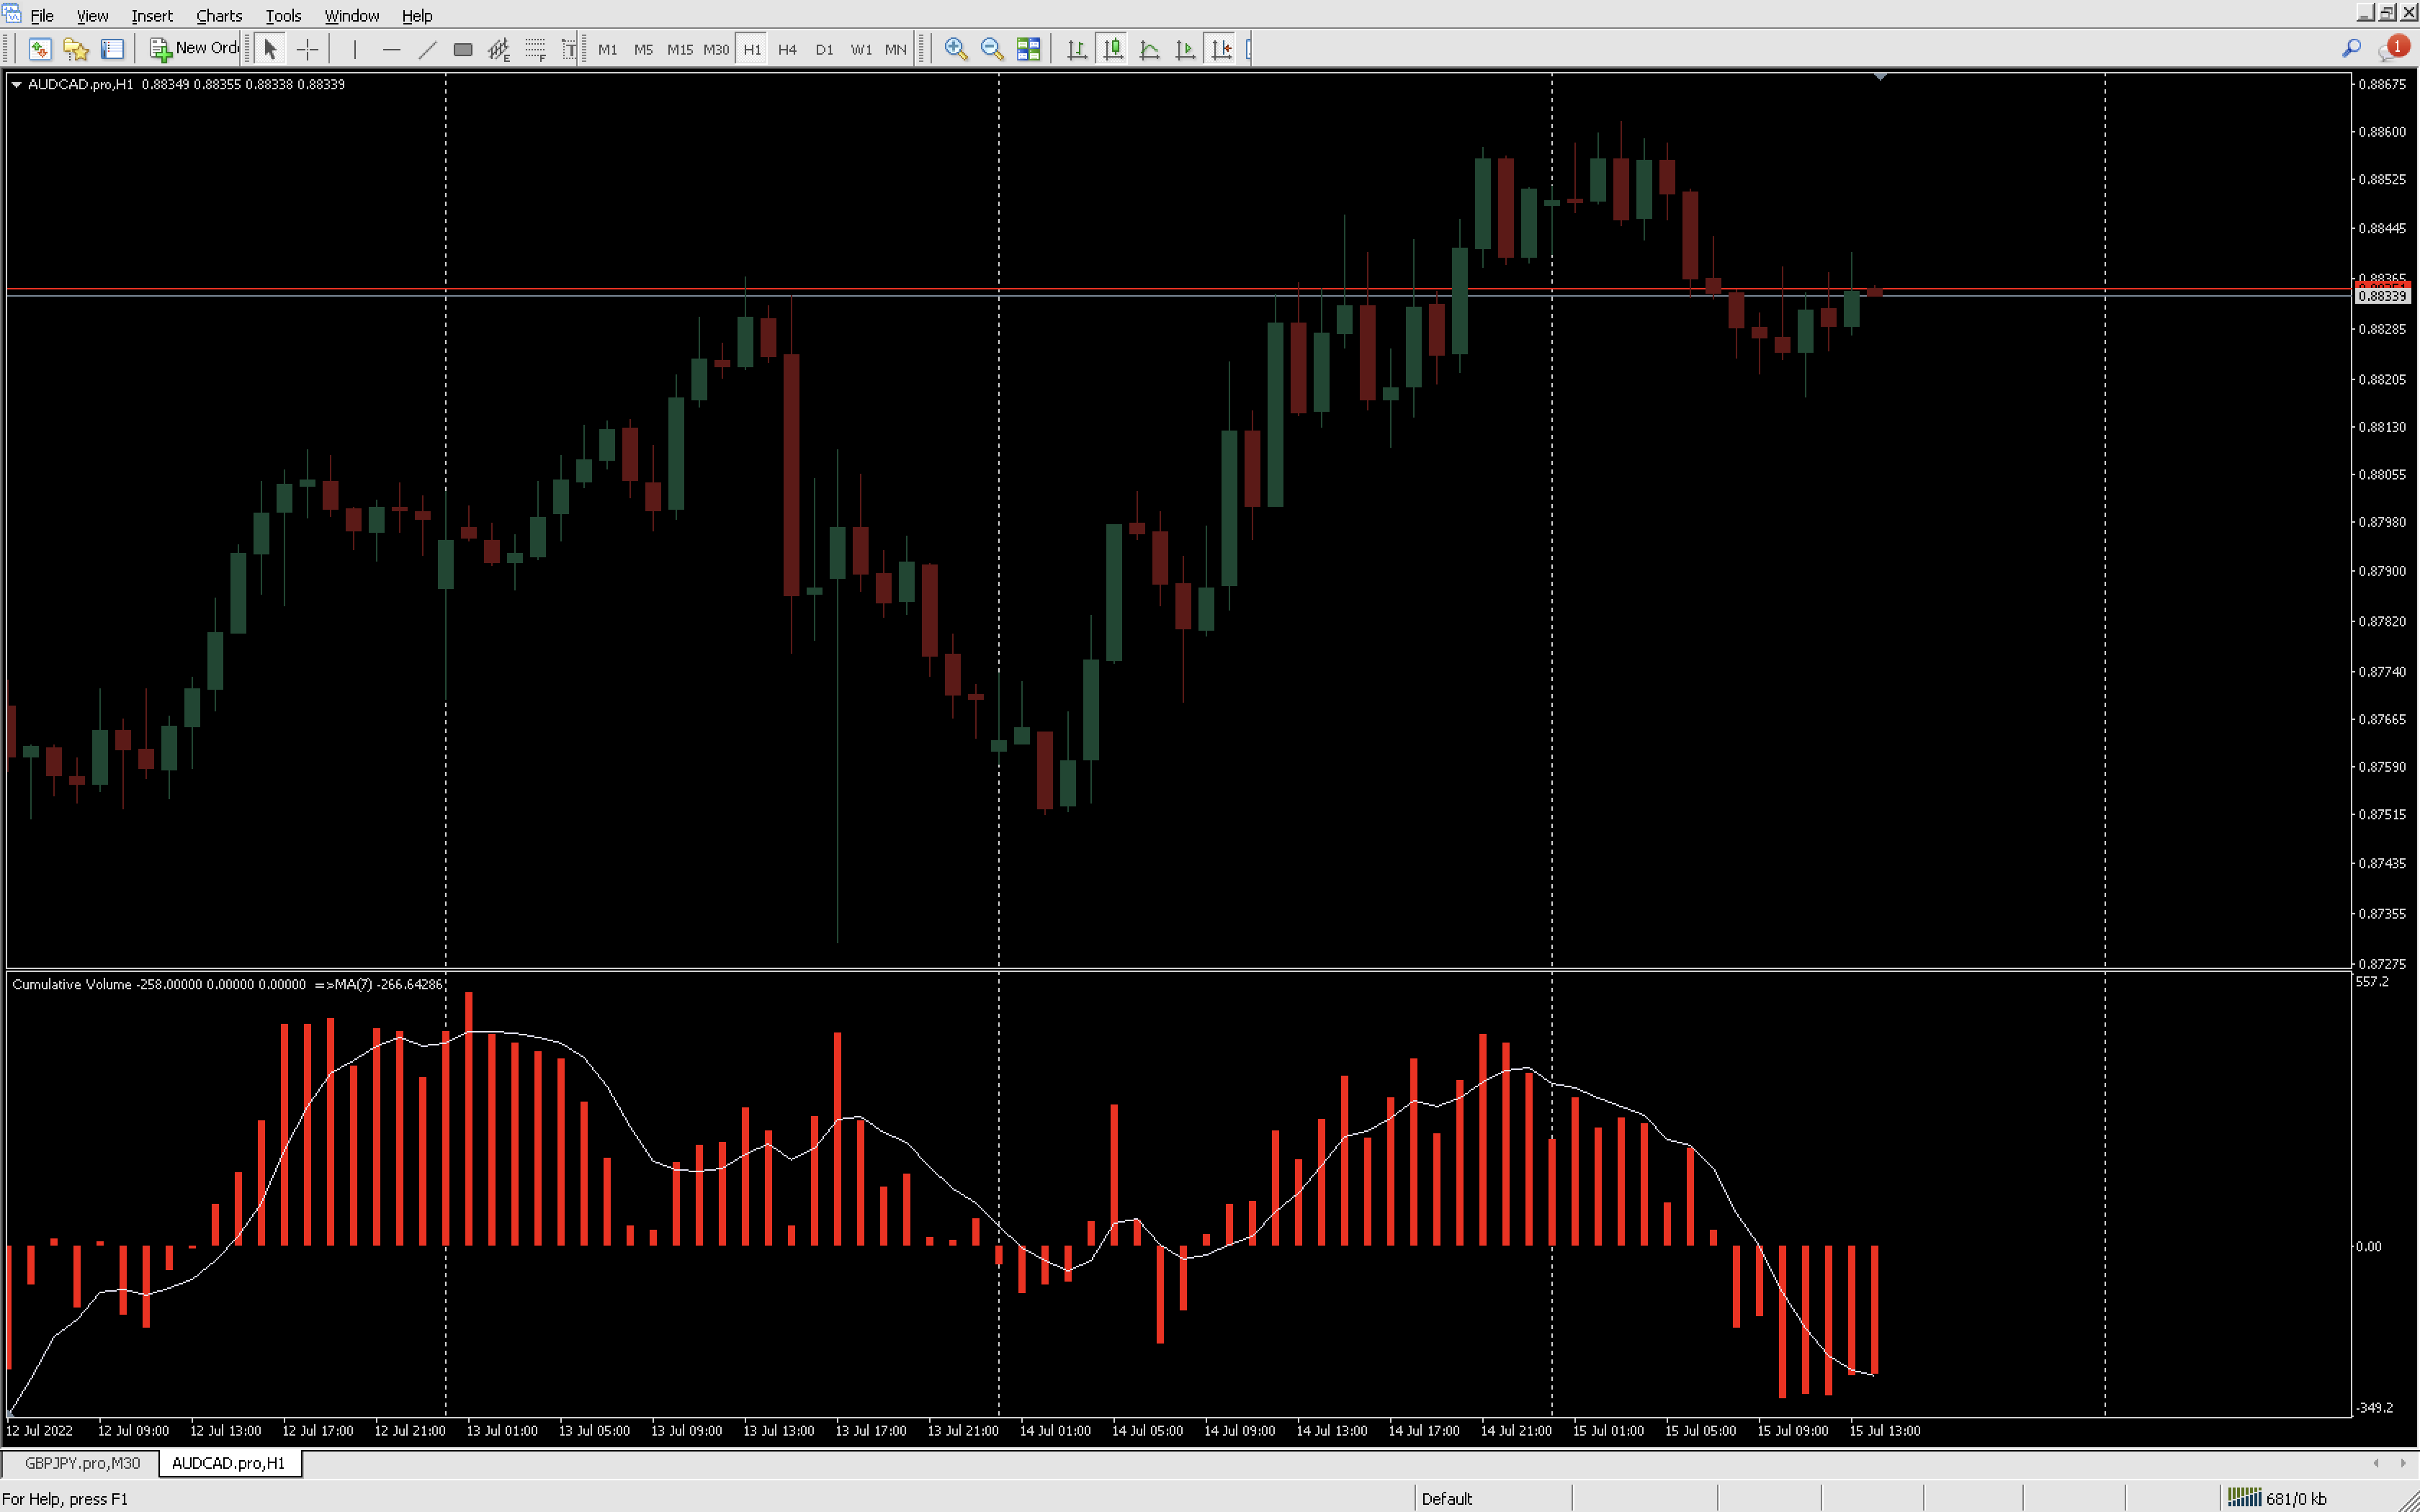
Task: Toggle candlestick chart mode
Action: [1112, 49]
